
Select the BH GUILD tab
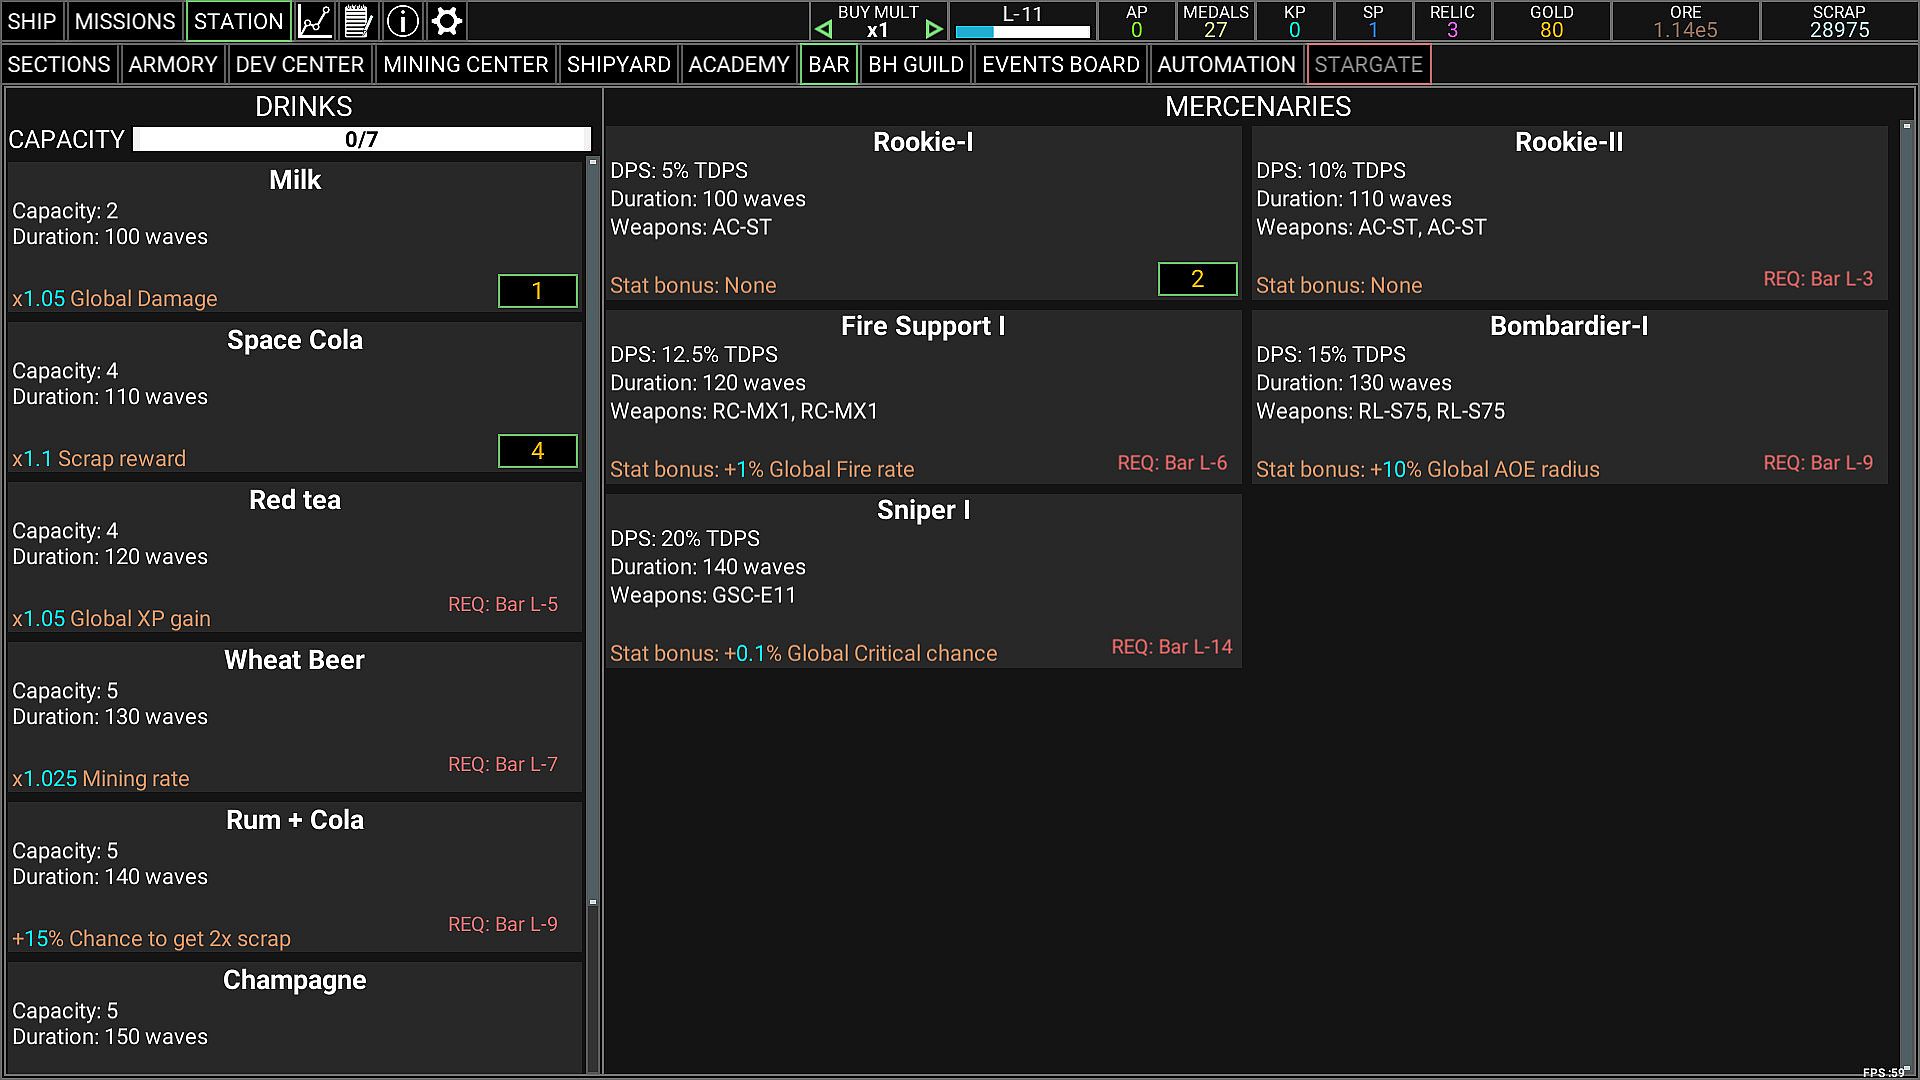tap(915, 65)
